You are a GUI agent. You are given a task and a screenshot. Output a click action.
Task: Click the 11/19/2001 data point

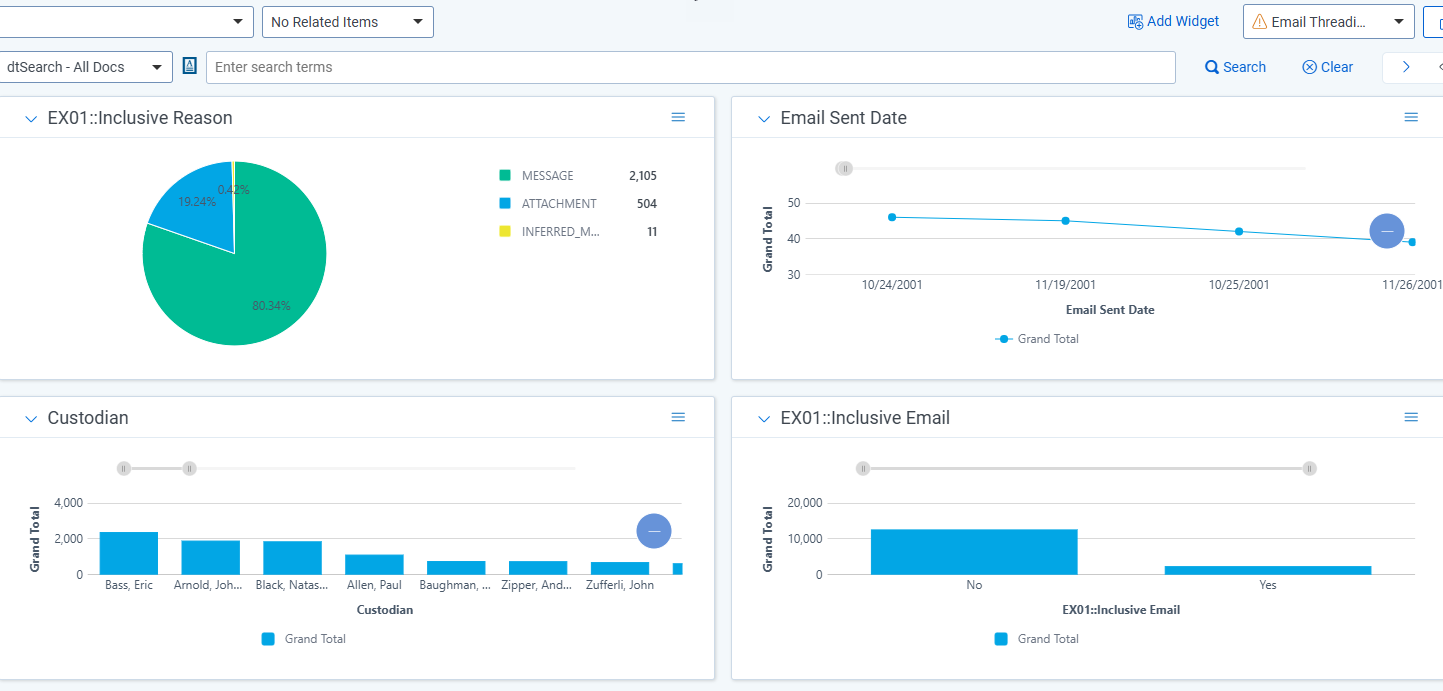coord(1066,221)
